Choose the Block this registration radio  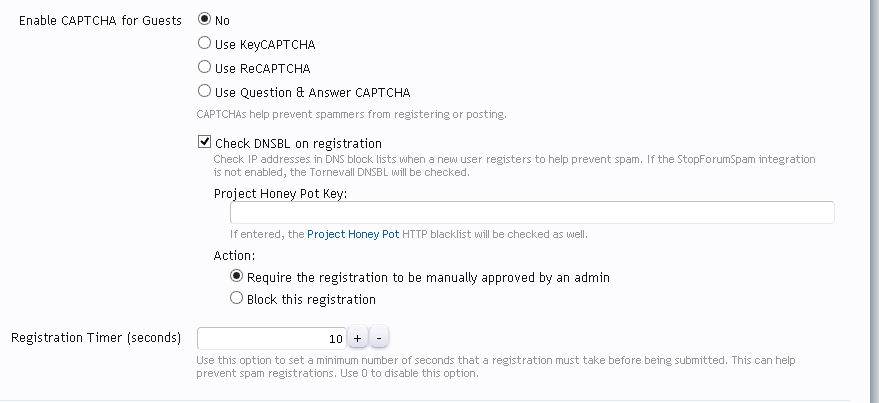point(237,299)
